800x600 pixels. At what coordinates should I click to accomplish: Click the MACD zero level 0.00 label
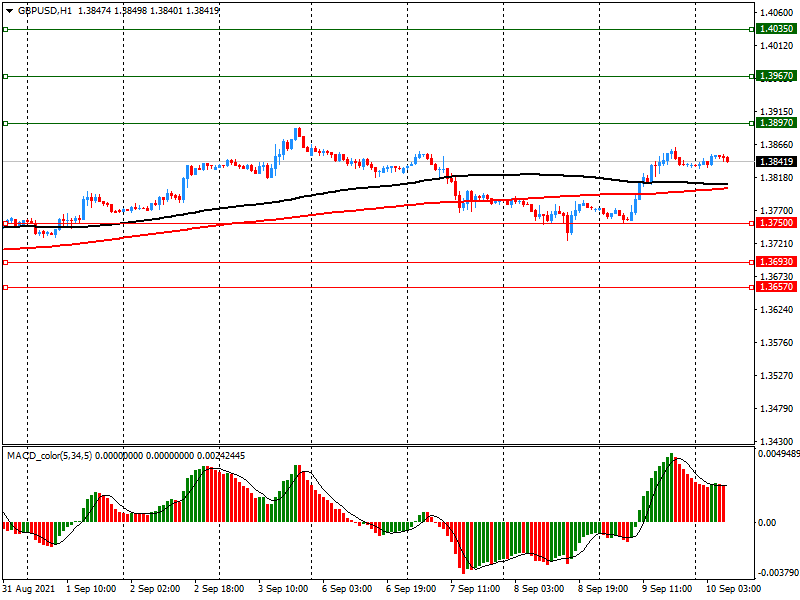point(767,522)
